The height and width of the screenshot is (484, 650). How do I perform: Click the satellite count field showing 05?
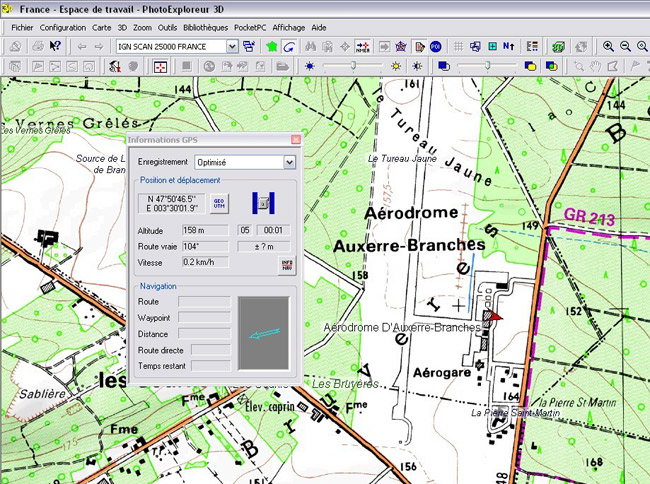pos(245,230)
